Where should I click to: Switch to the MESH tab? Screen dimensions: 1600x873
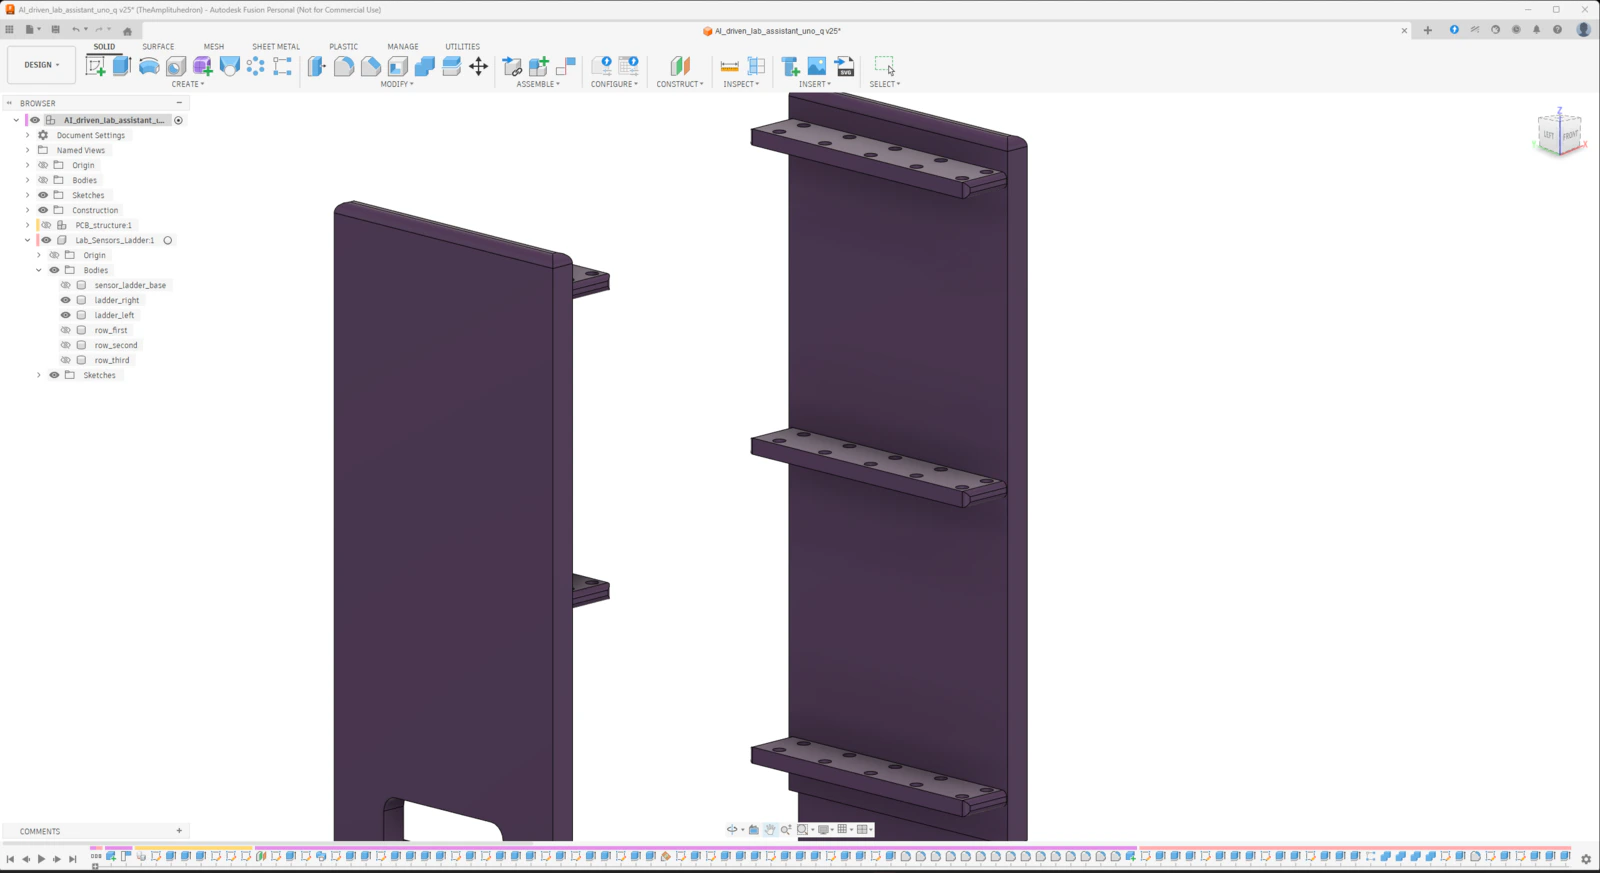214,46
